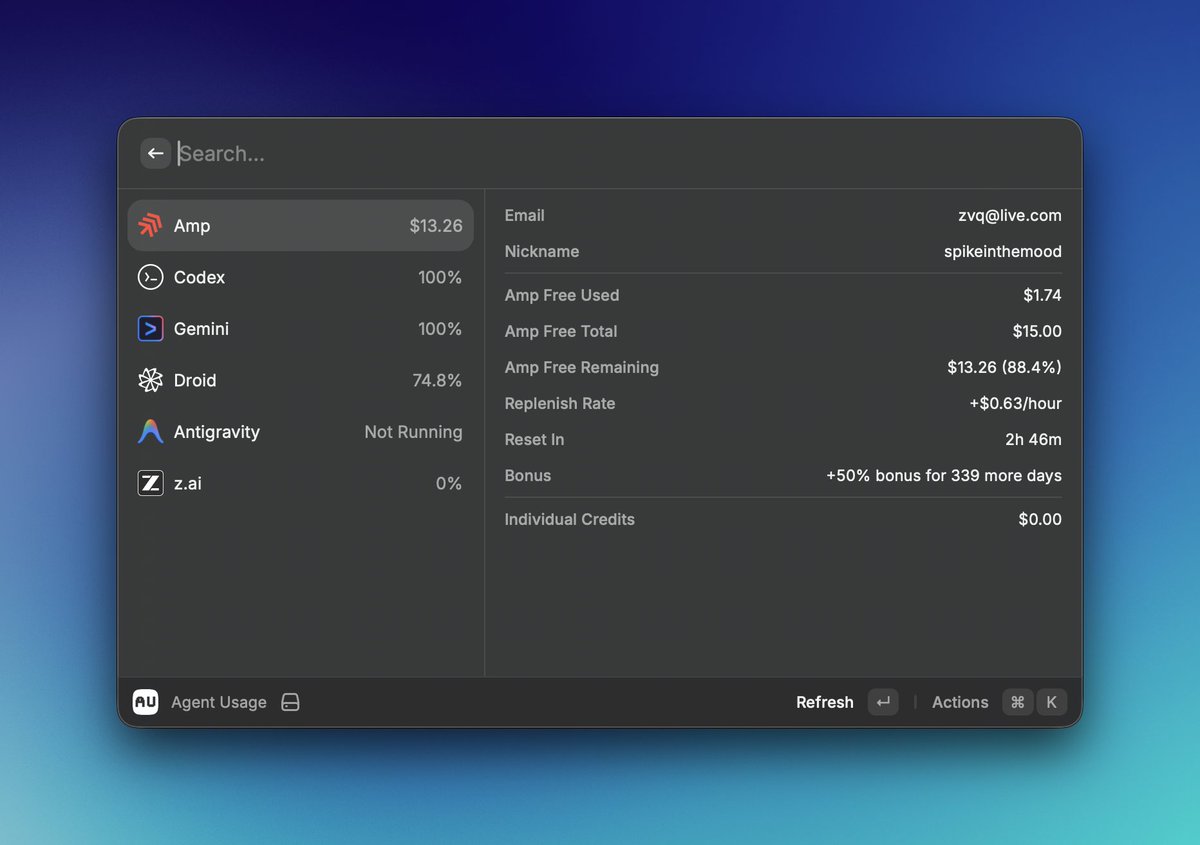The image size is (1200, 845).
Task: Select the Droid list item
Action: (300, 380)
